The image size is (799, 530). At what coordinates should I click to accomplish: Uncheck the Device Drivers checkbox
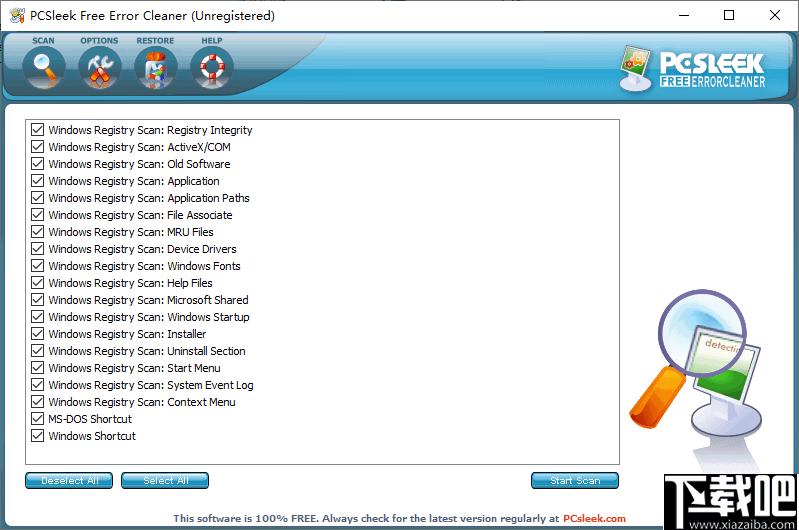click(37, 249)
